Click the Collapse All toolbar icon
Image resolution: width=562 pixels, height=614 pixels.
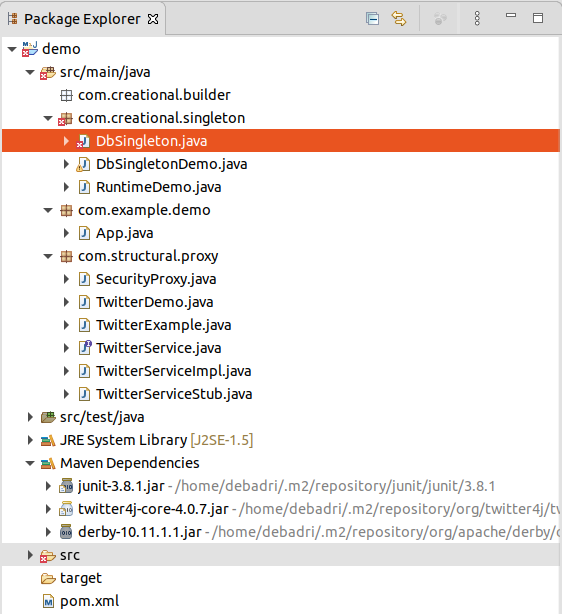372,18
